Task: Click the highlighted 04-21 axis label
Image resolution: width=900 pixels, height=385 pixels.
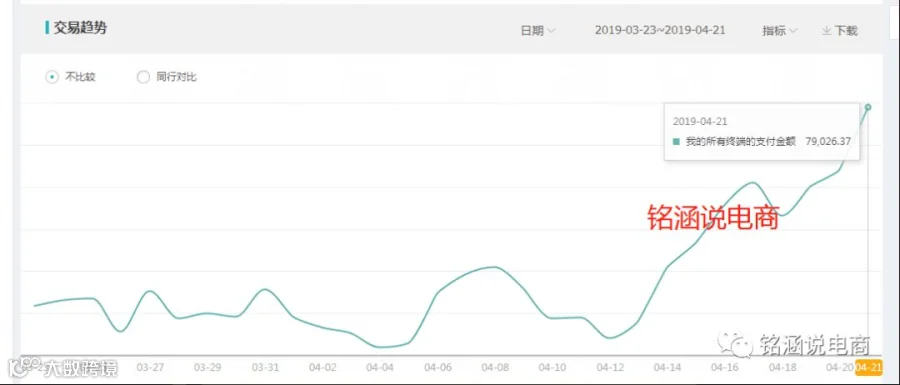Action: tap(868, 367)
